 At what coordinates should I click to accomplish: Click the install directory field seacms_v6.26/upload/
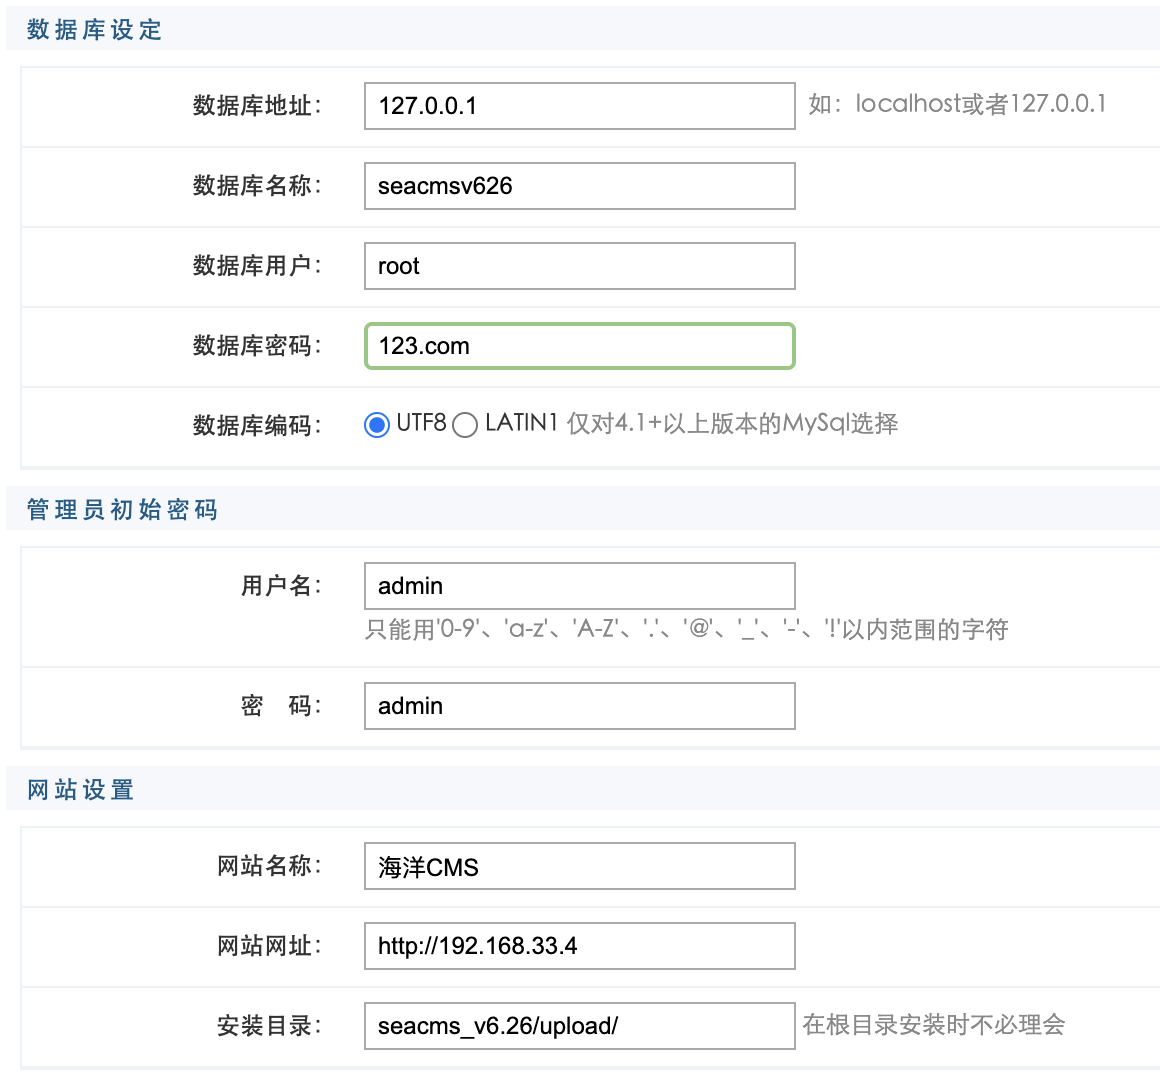579,1026
